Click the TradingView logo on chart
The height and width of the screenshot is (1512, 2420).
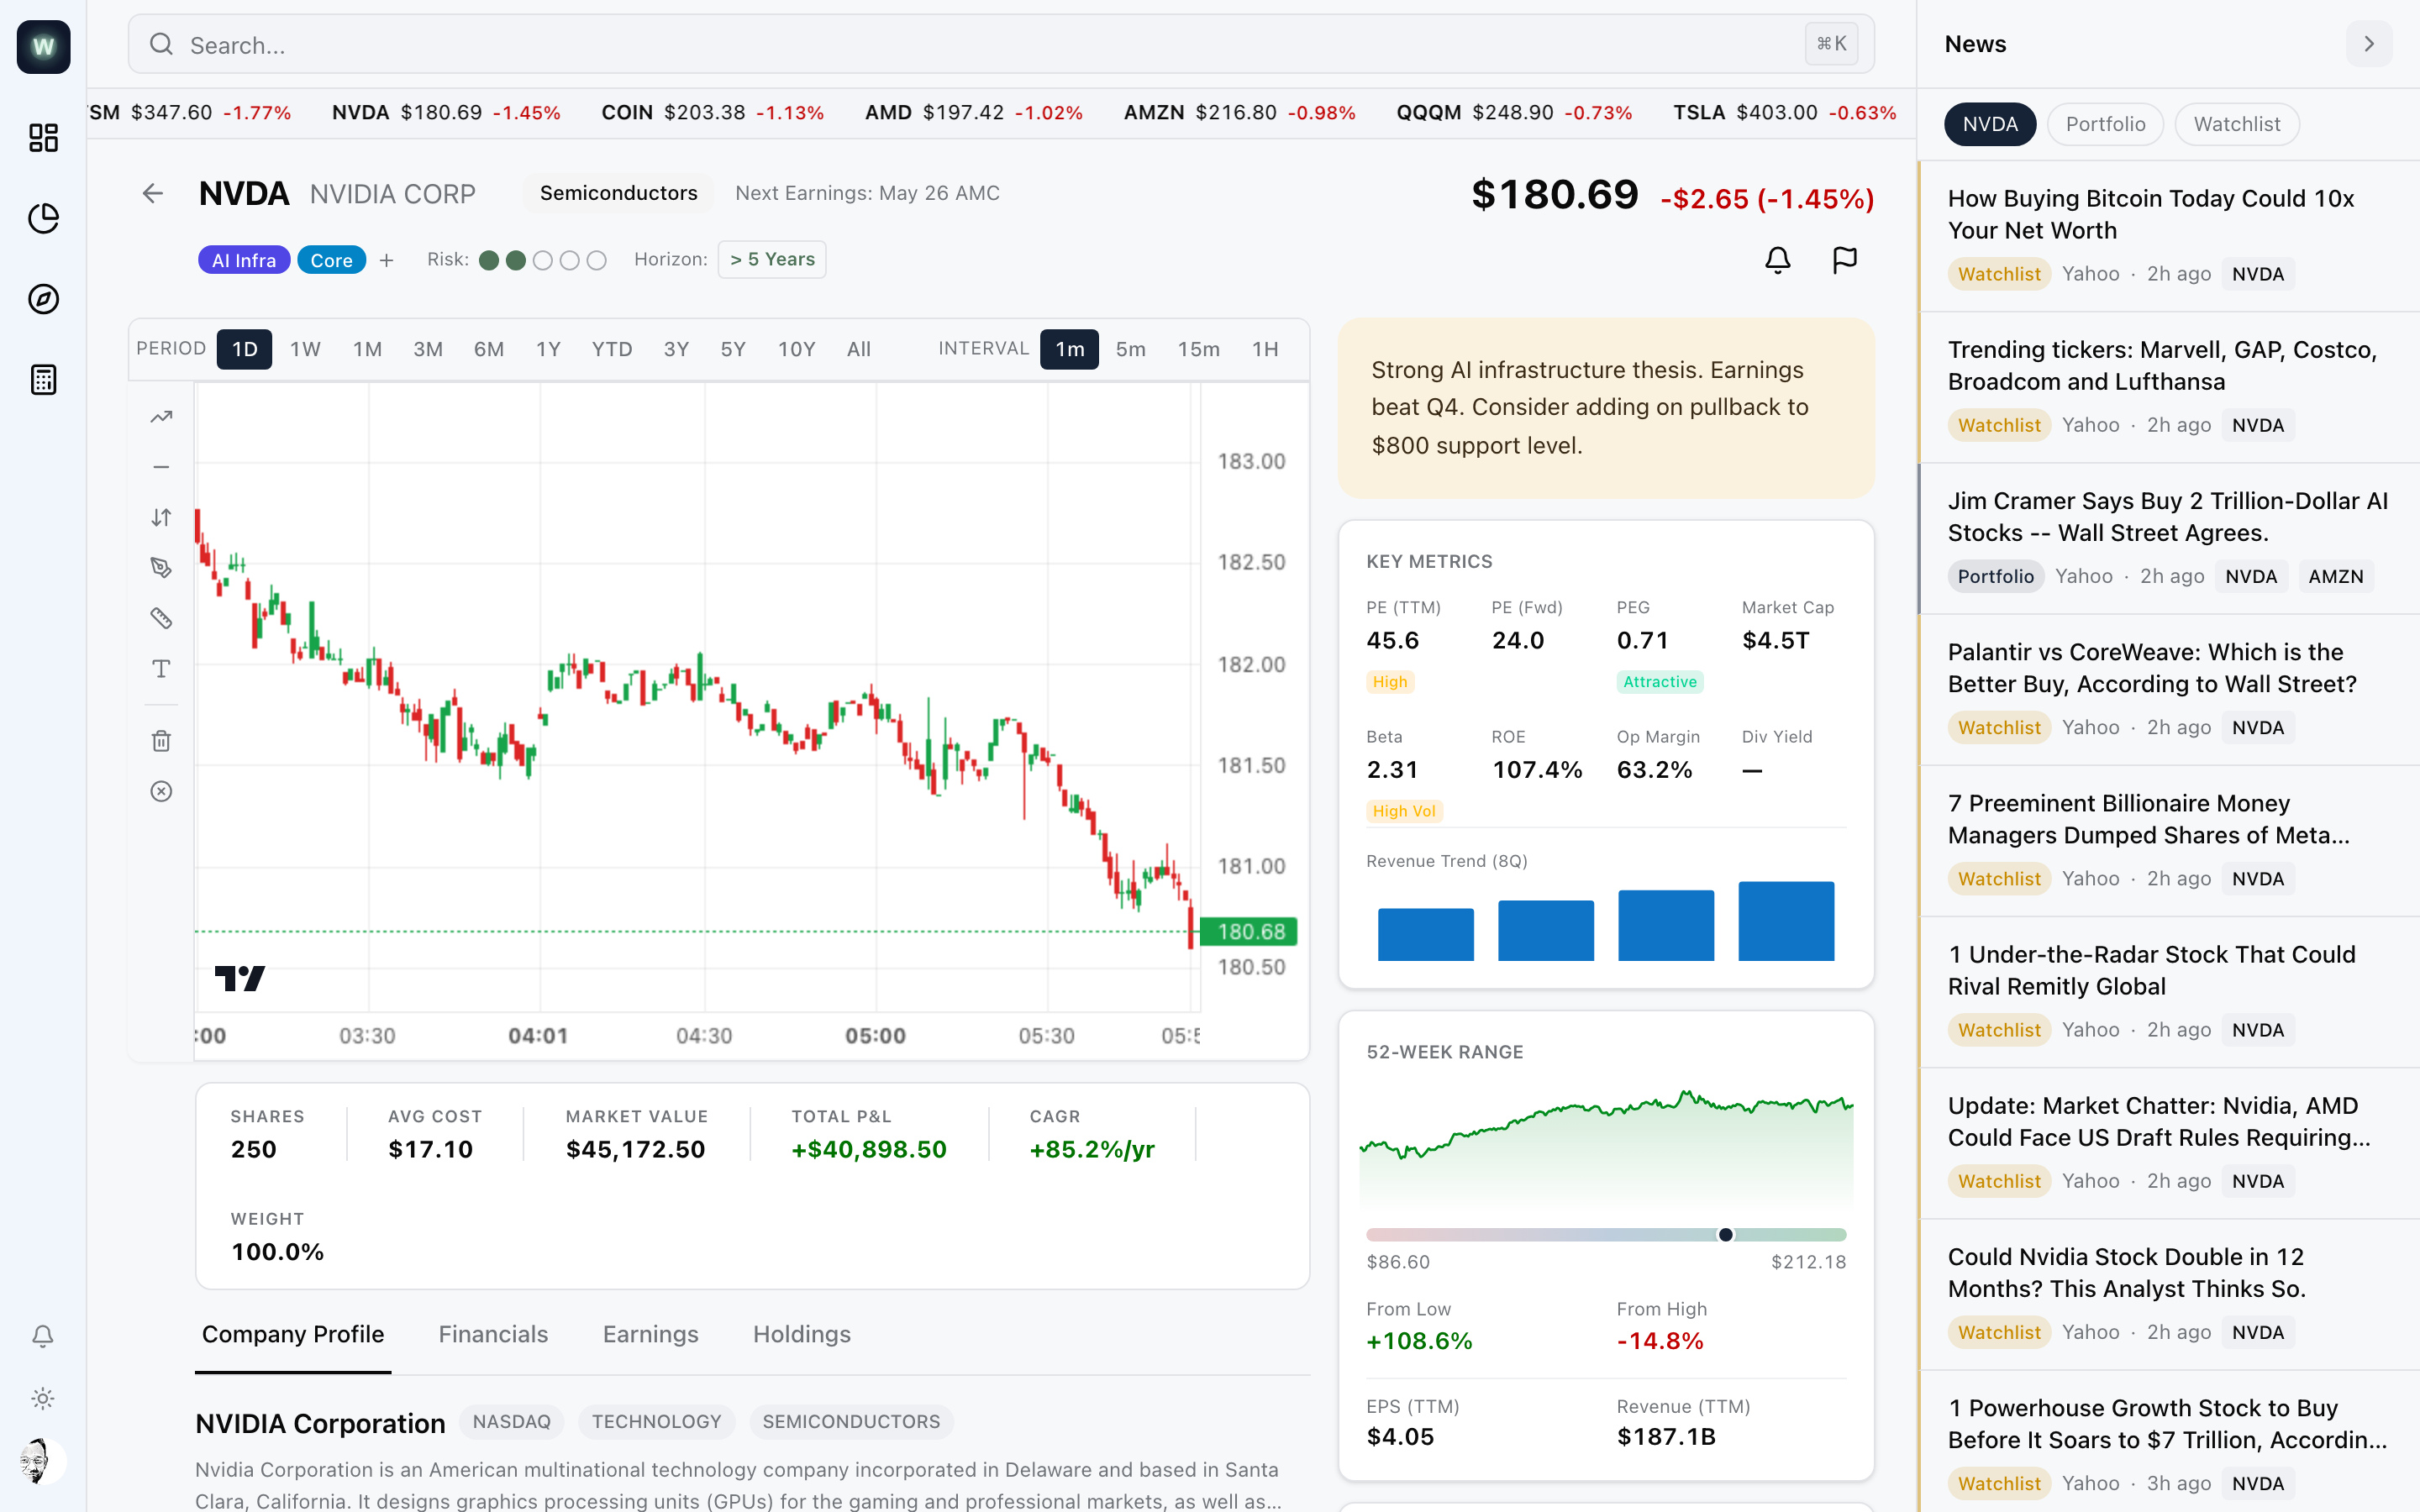[240, 978]
